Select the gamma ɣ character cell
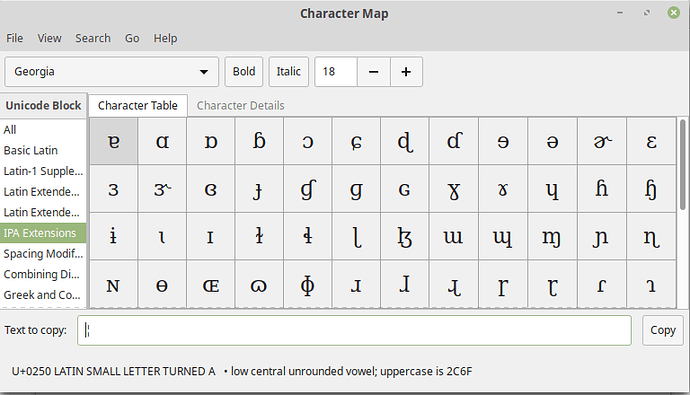 coord(454,190)
